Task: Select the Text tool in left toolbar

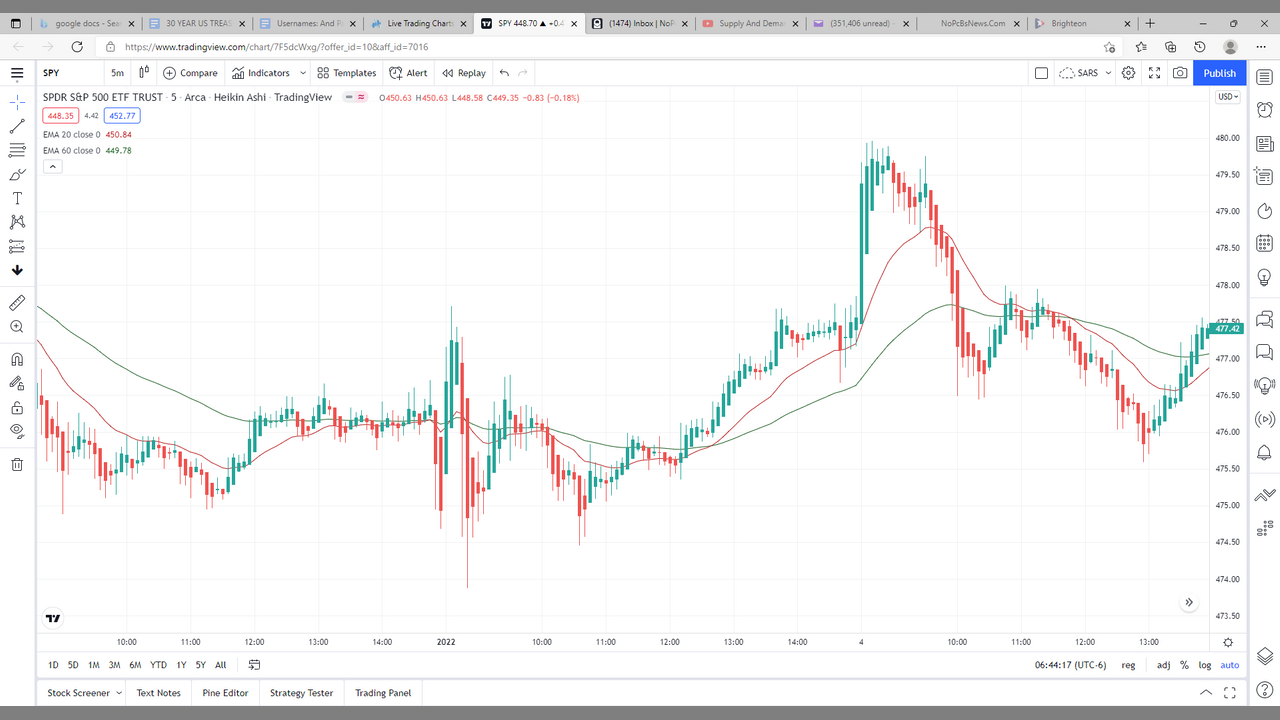Action: point(17,198)
